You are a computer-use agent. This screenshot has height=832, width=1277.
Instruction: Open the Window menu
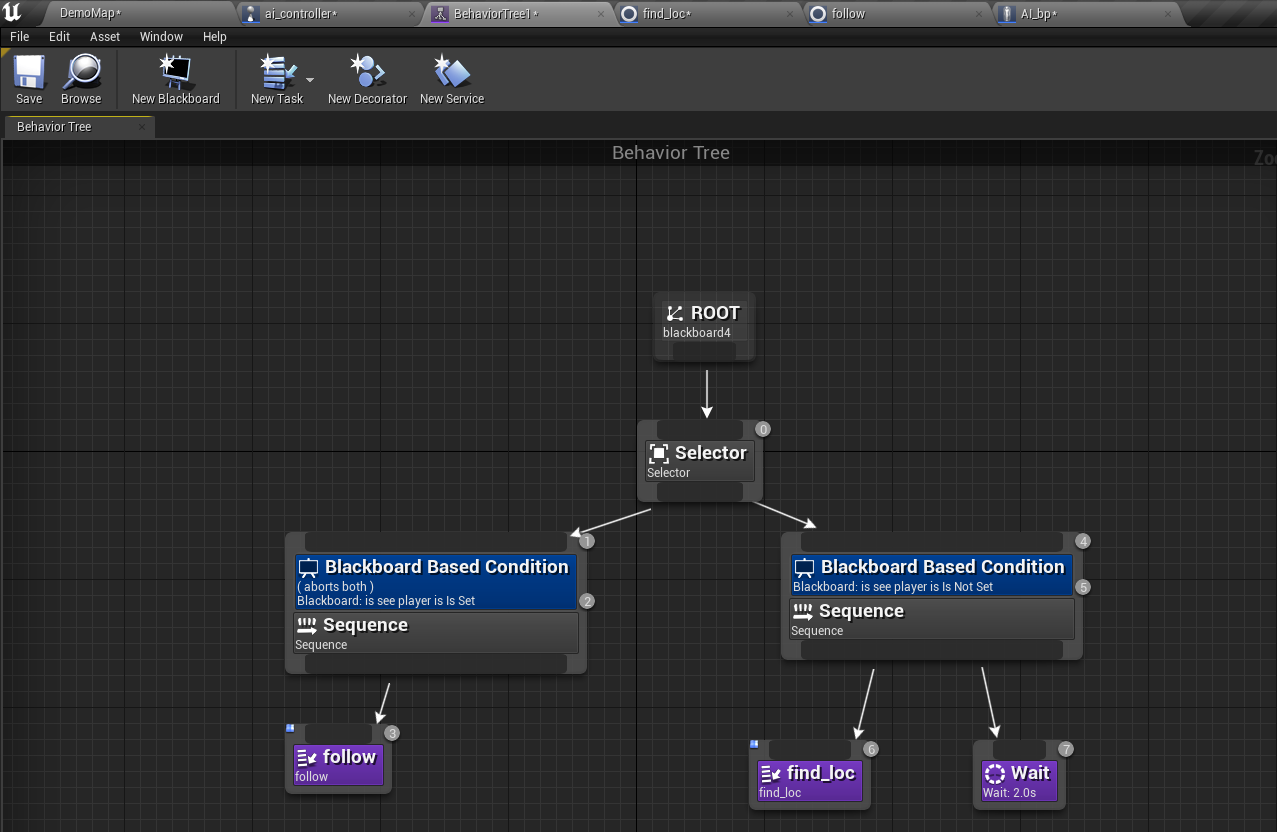coord(160,36)
